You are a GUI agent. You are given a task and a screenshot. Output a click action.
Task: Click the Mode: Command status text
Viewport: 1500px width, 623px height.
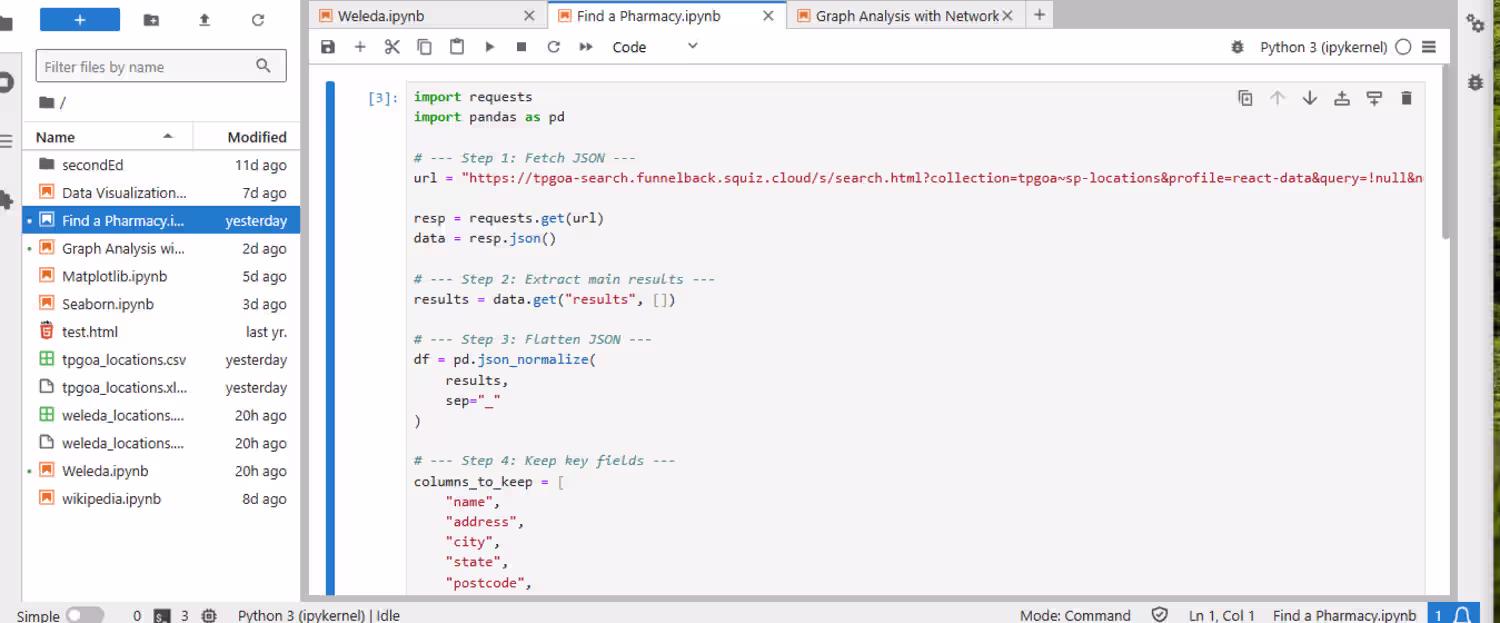coord(1075,616)
